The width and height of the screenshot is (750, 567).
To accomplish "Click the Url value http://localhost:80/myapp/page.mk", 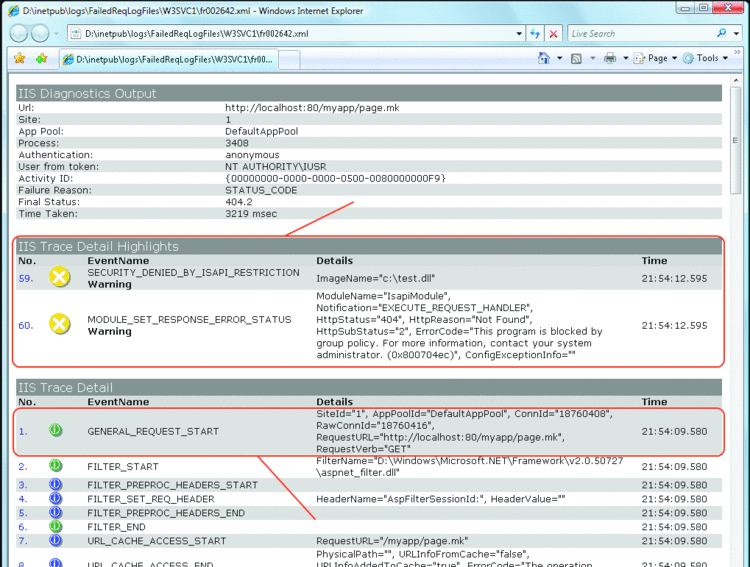I will click(312, 108).
